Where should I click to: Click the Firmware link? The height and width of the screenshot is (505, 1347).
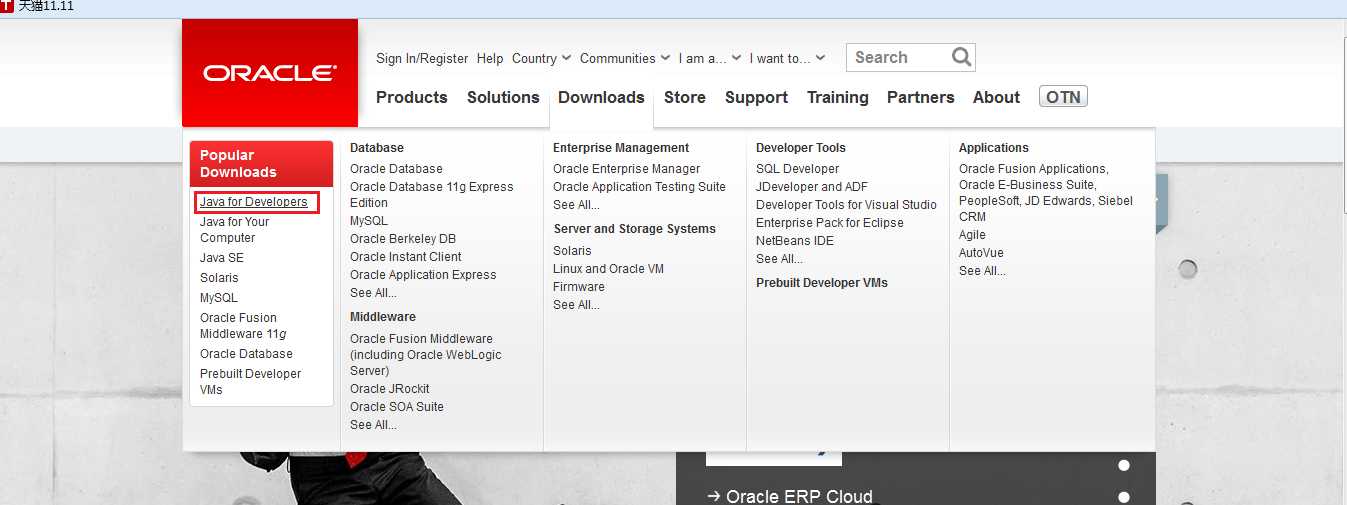pyautogui.click(x=579, y=287)
